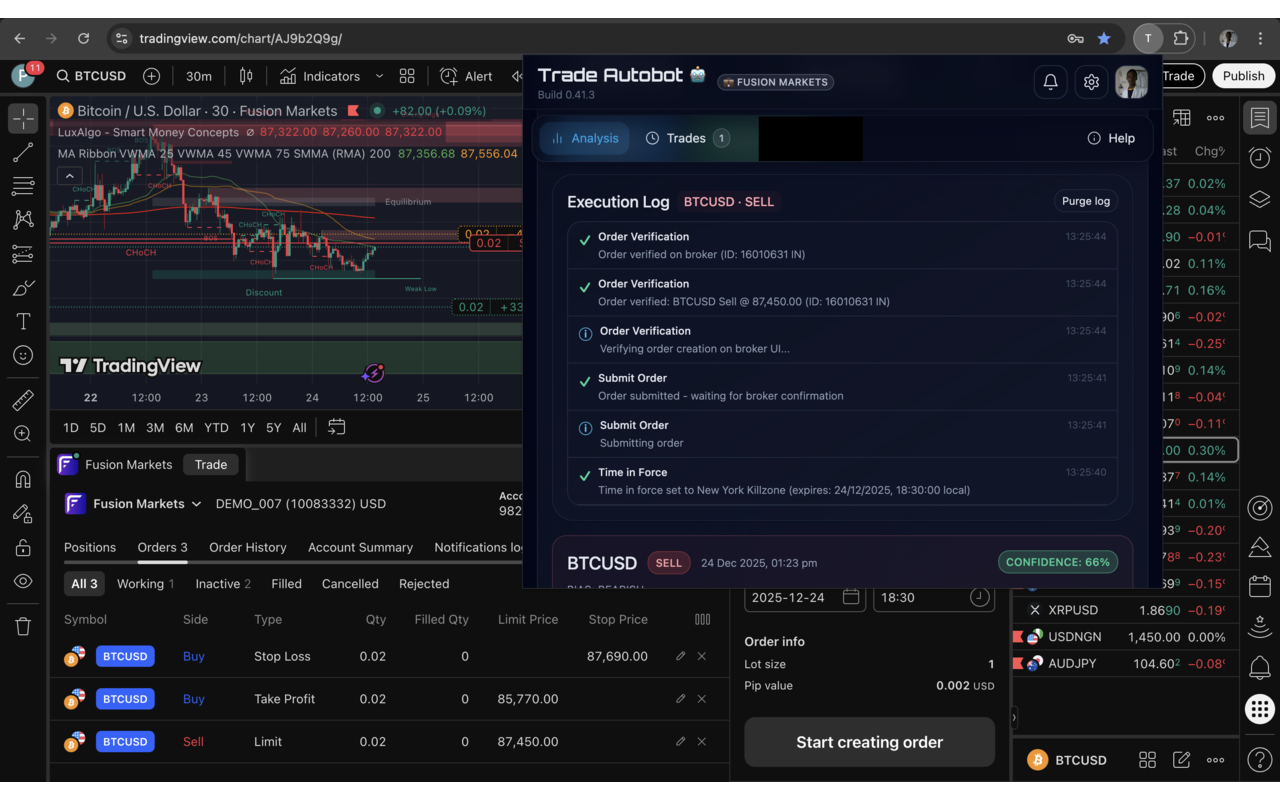This screenshot has height=800, width=1280.
Task: Open the Fibonacci retracement tools
Action: [x=23, y=186]
